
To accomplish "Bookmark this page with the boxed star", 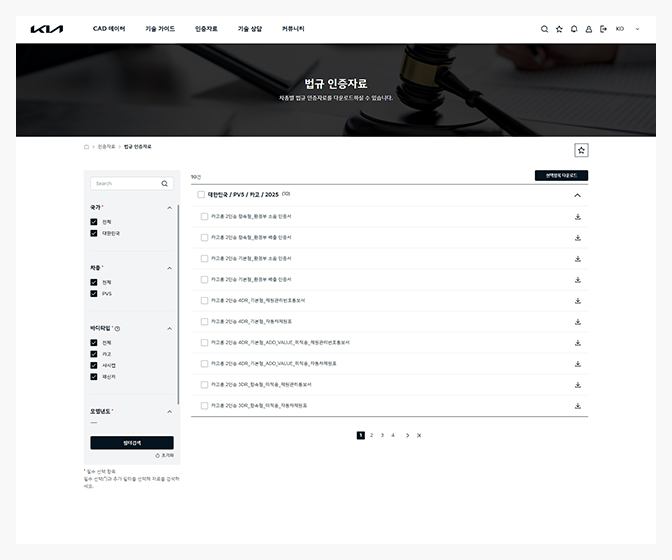I will click(581, 150).
